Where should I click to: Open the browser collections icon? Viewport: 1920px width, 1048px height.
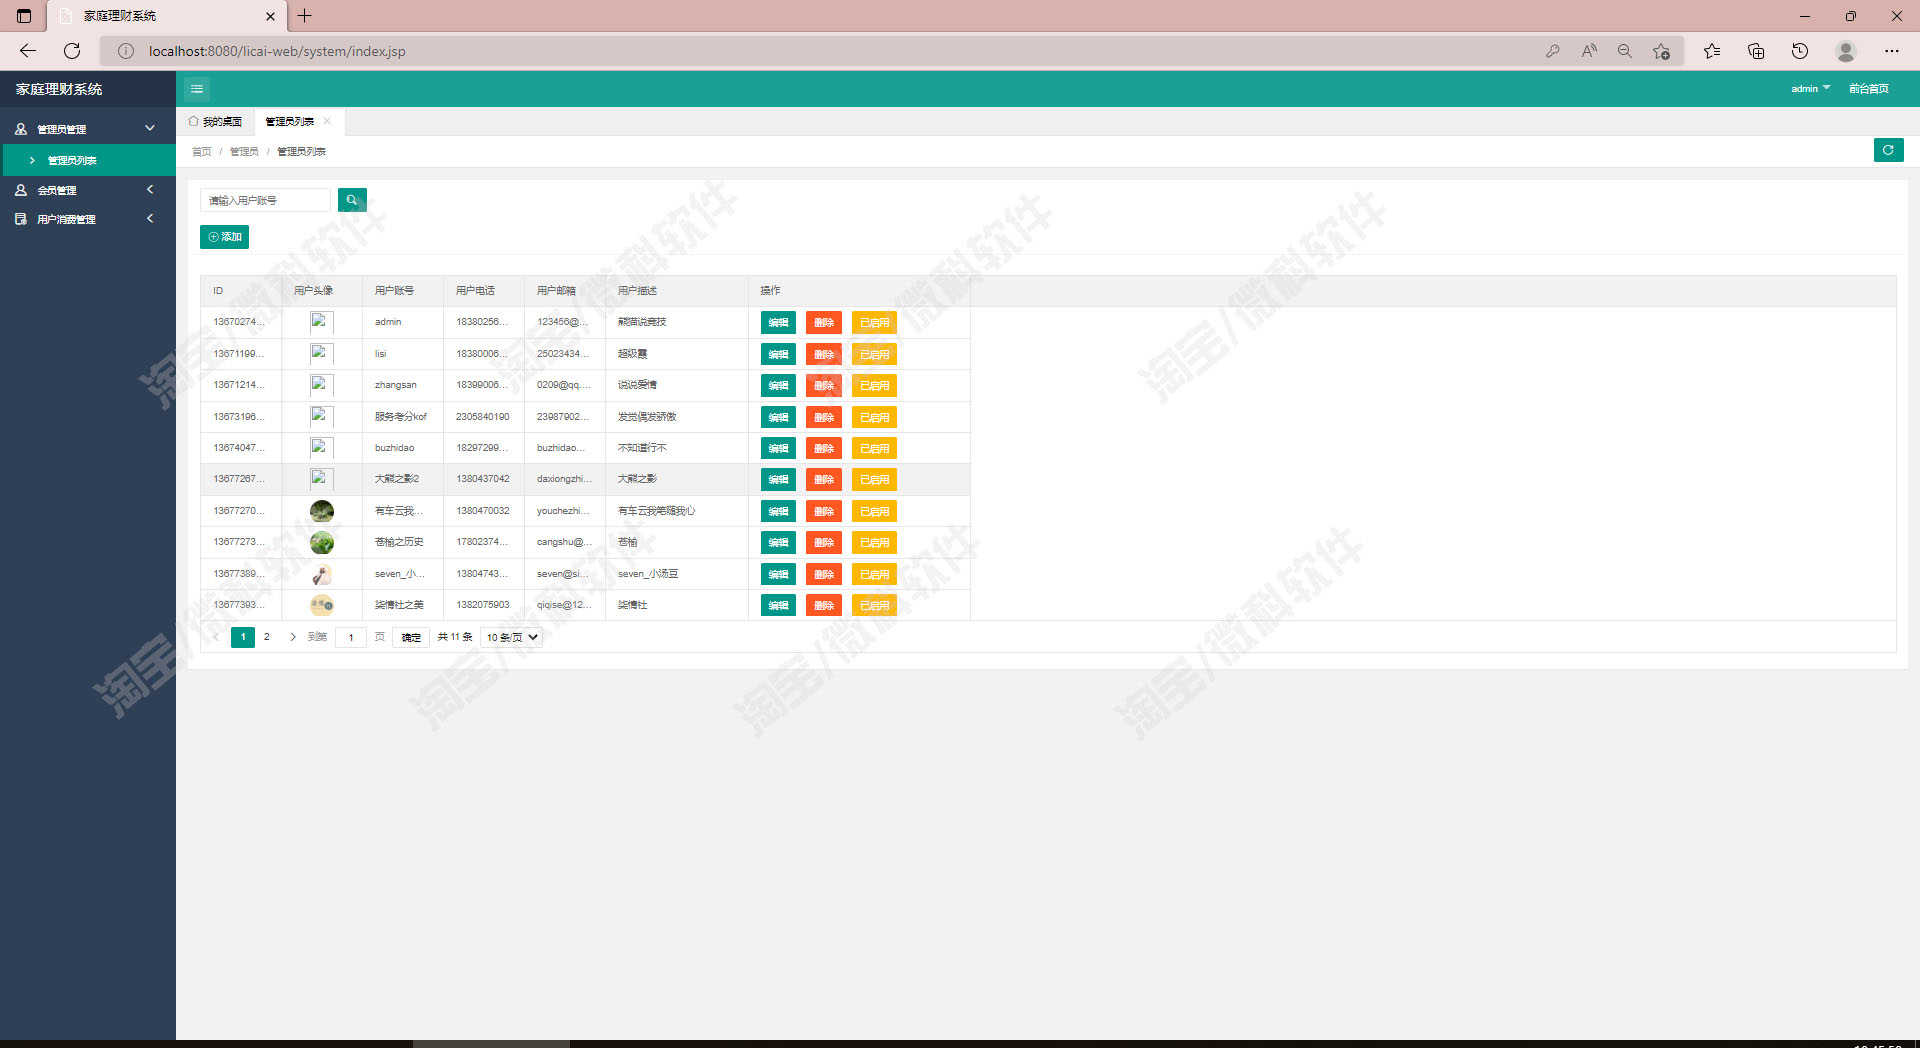pos(1756,51)
